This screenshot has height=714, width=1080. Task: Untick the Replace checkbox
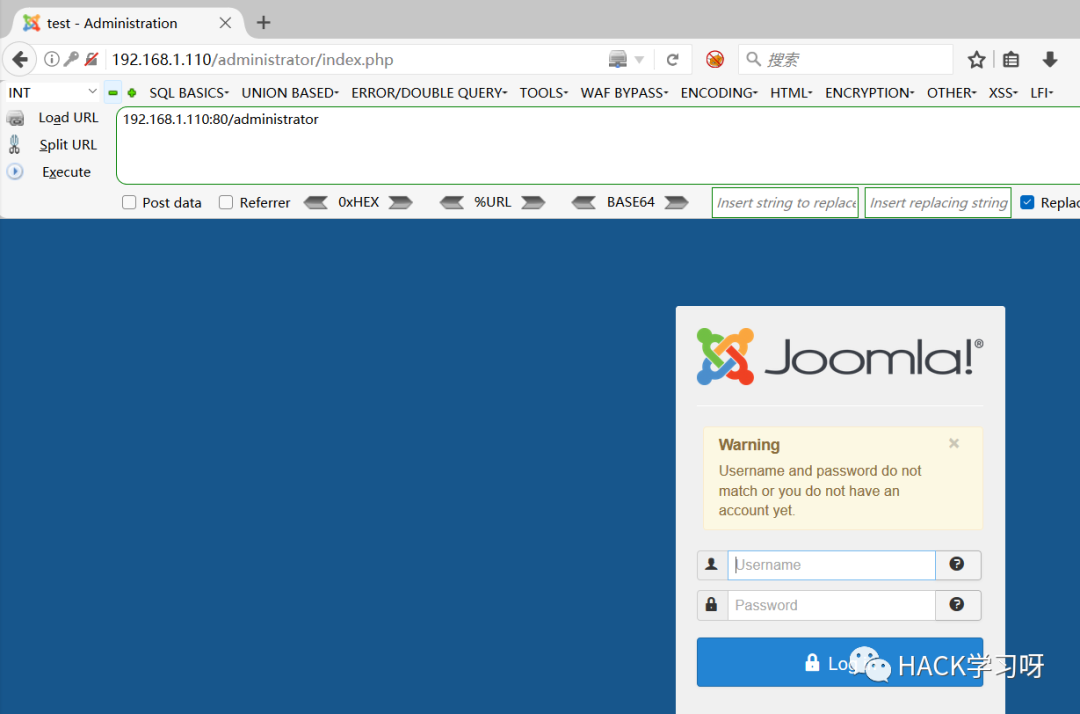coord(1027,202)
